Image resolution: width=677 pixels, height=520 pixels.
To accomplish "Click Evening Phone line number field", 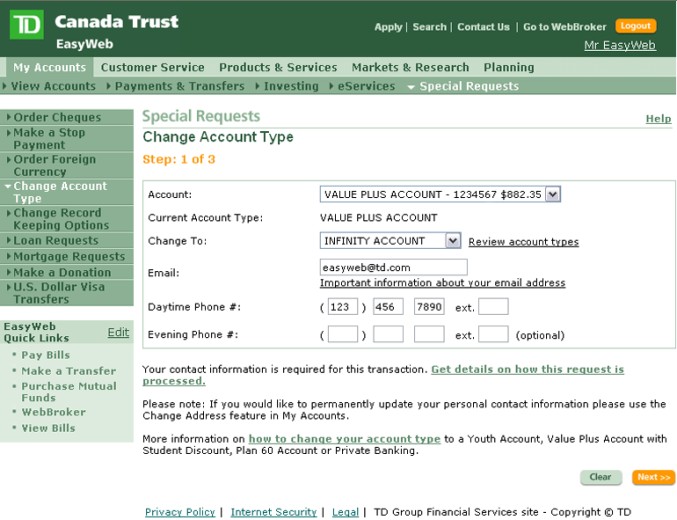I will coord(429,334).
